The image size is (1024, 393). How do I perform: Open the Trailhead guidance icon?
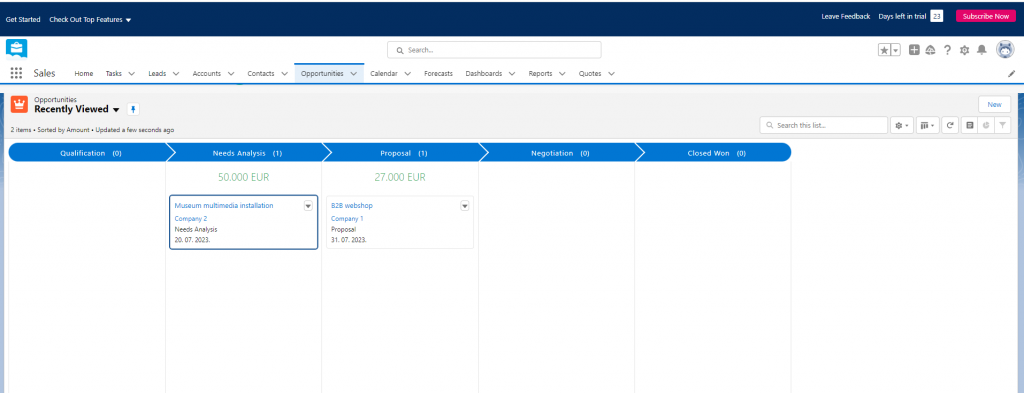tap(931, 50)
